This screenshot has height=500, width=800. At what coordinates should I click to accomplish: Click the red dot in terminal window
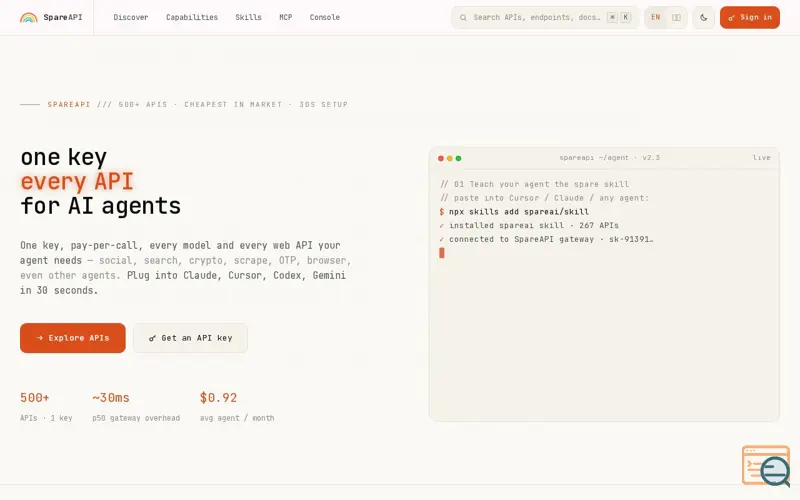pos(441,158)
